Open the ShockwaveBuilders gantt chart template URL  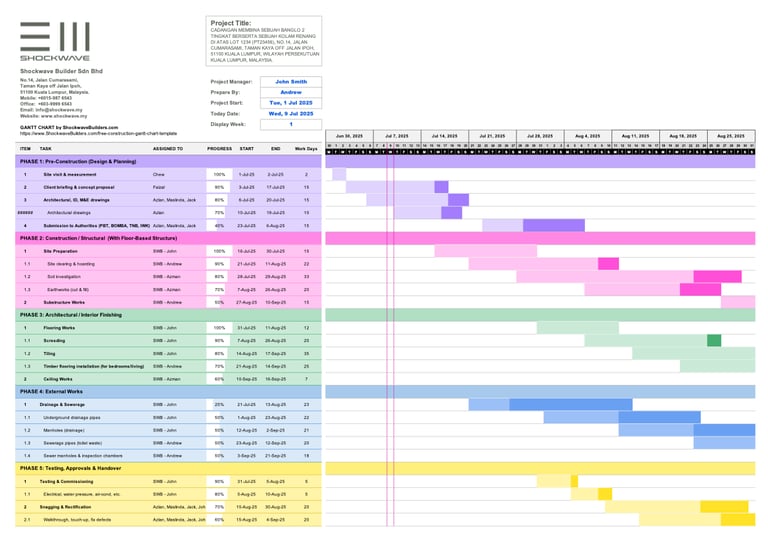[98, 133]
